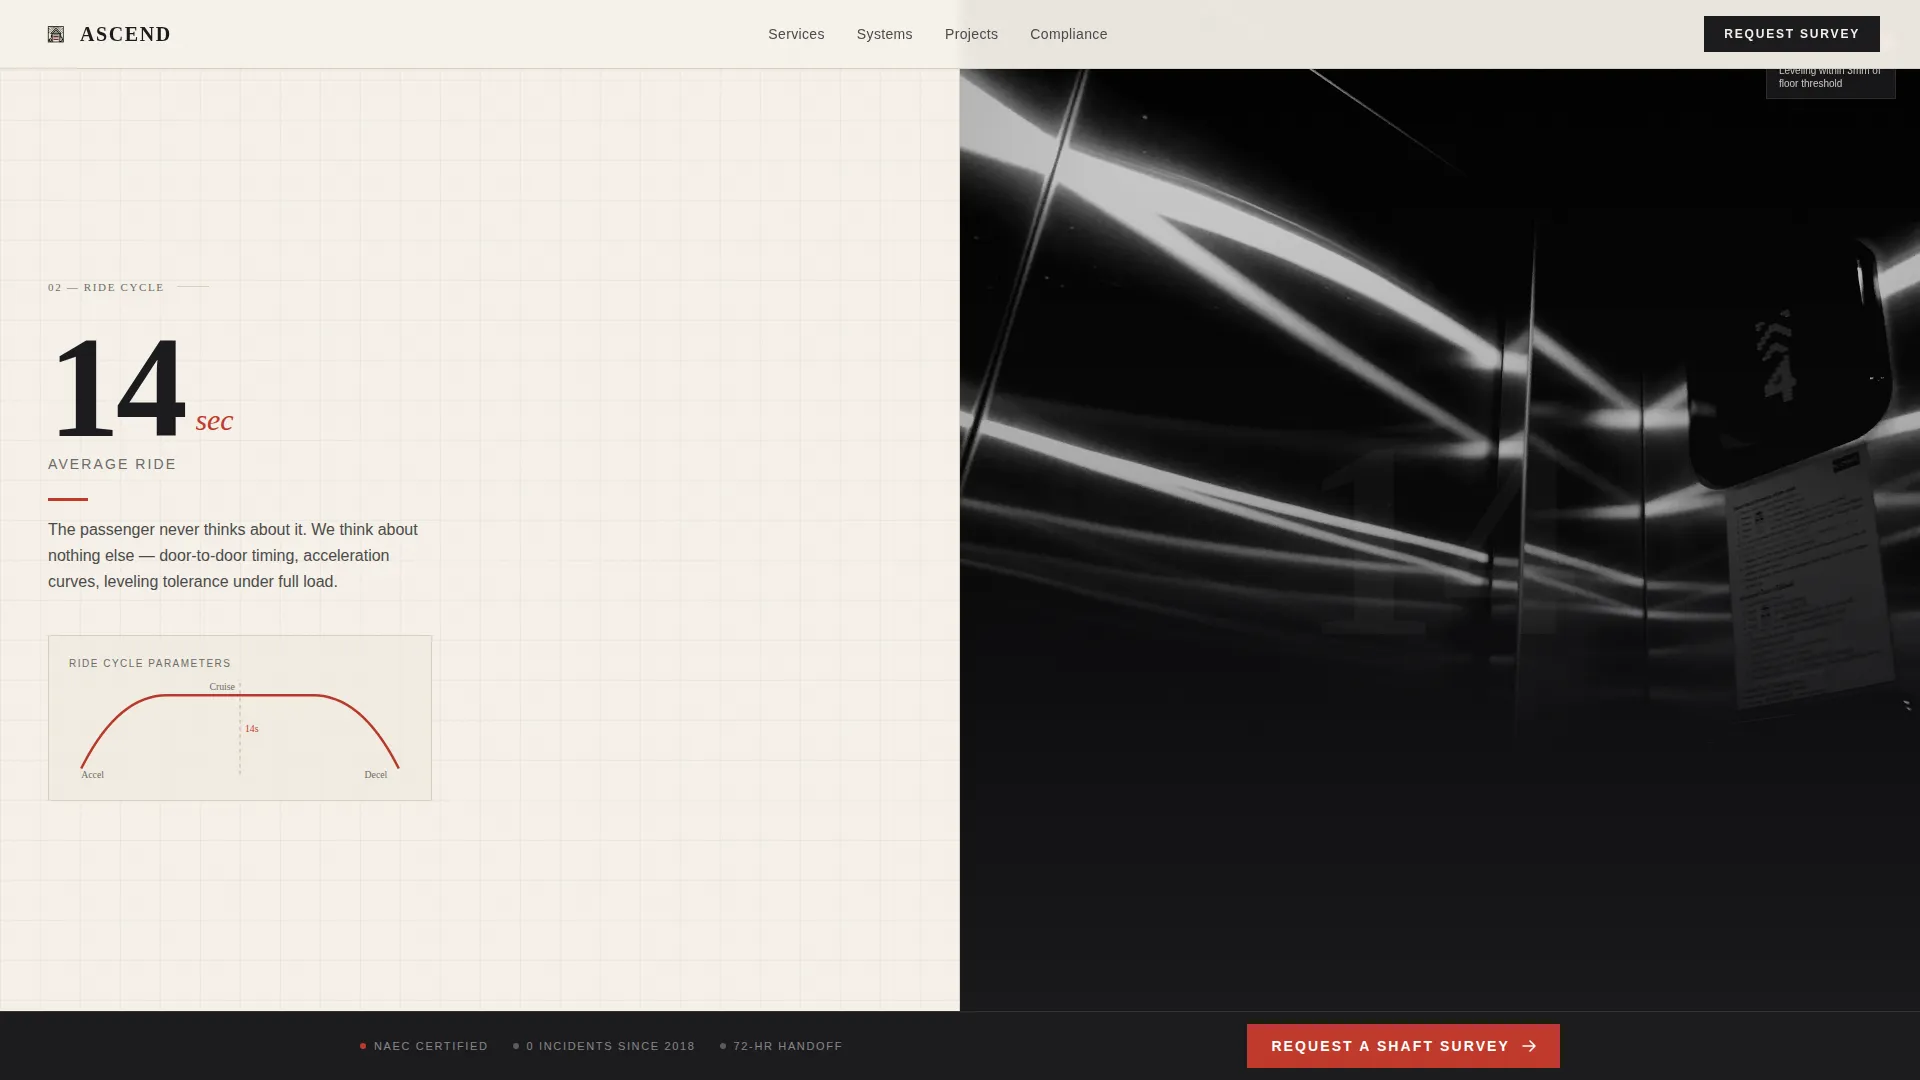The image size is (1920, 1080).
Task: Click the passenger description paragraph
Action: pyautogui.click(x=233, y=555)
